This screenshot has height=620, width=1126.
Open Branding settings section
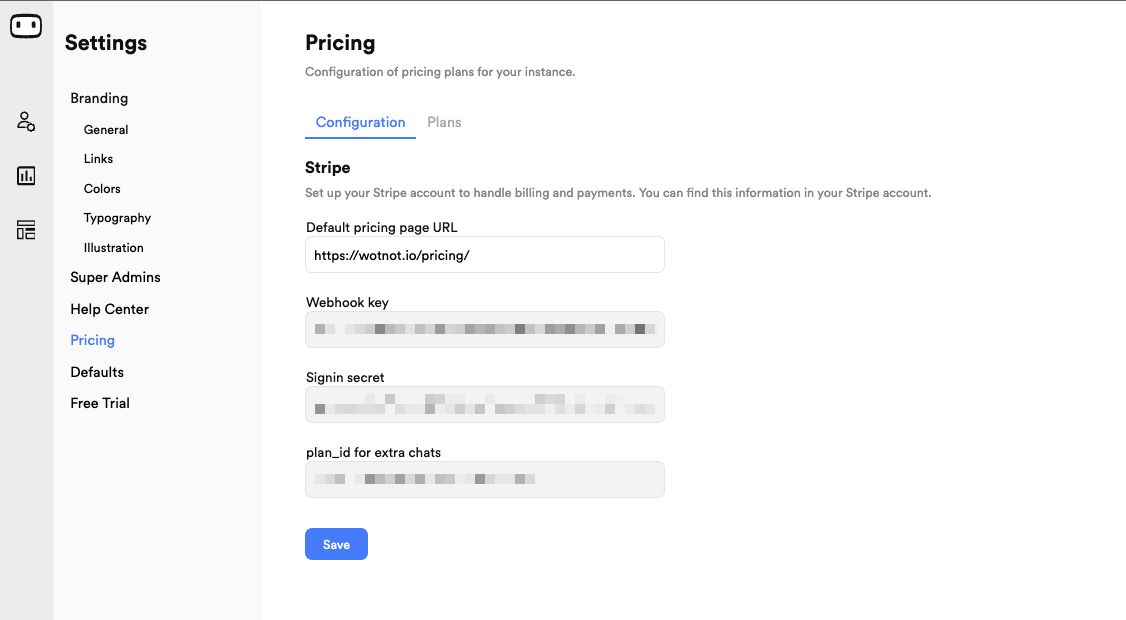tap(99, 98)
